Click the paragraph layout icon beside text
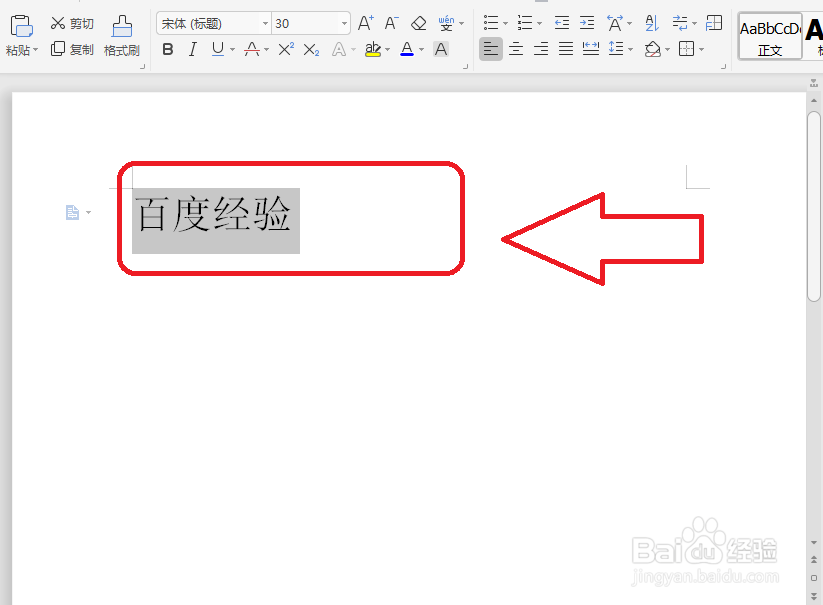 click(72, 213)
